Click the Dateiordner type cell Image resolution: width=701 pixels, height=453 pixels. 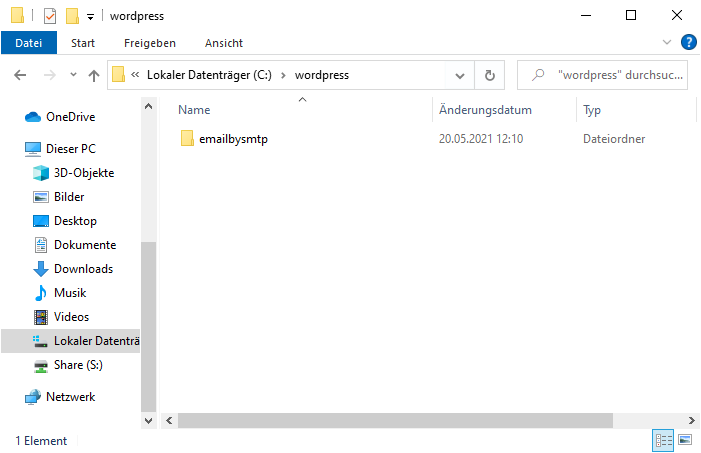click(x=614, y=139)
